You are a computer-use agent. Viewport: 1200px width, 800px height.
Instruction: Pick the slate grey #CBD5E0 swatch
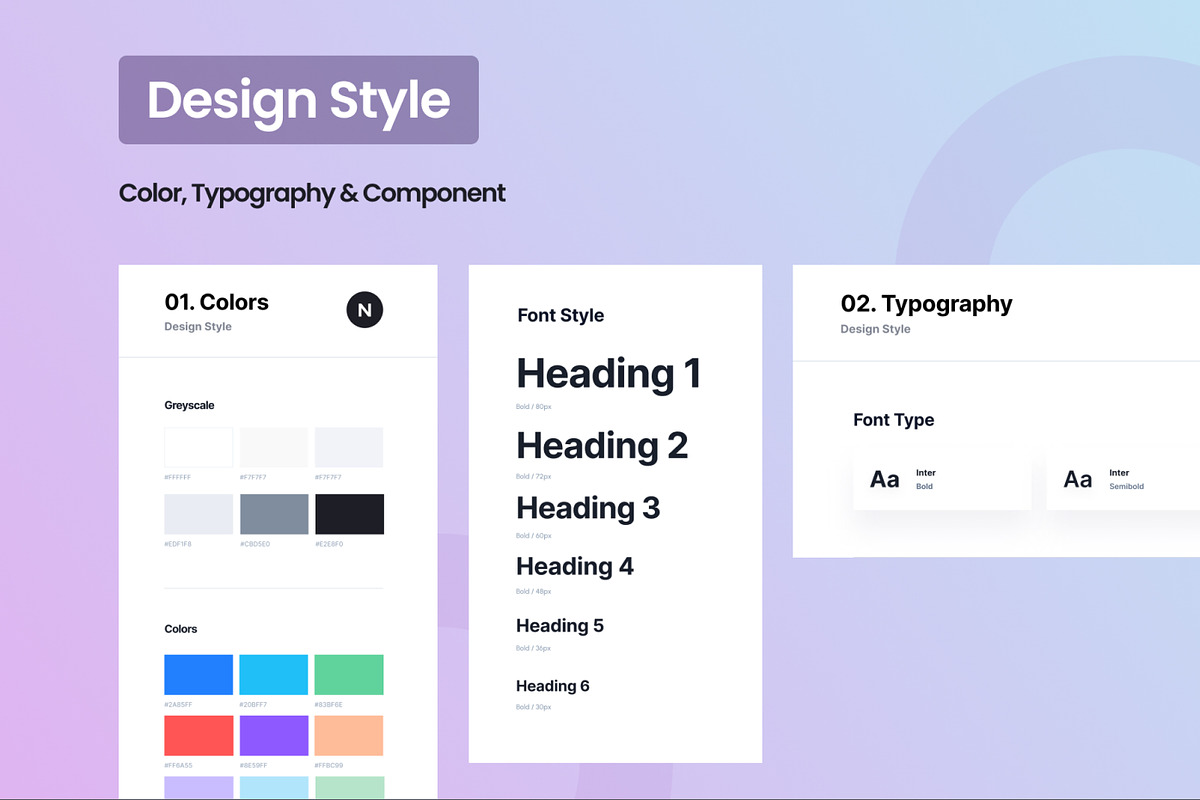(274, 514)
